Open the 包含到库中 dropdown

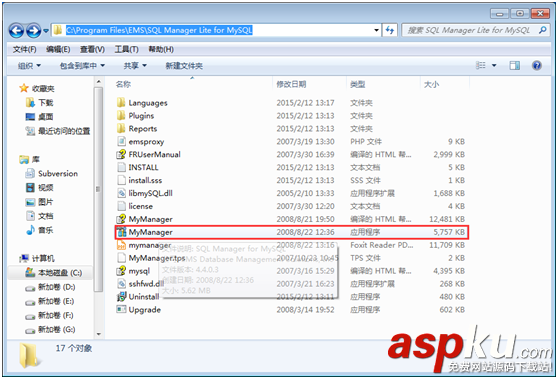(x=82, y=65)
